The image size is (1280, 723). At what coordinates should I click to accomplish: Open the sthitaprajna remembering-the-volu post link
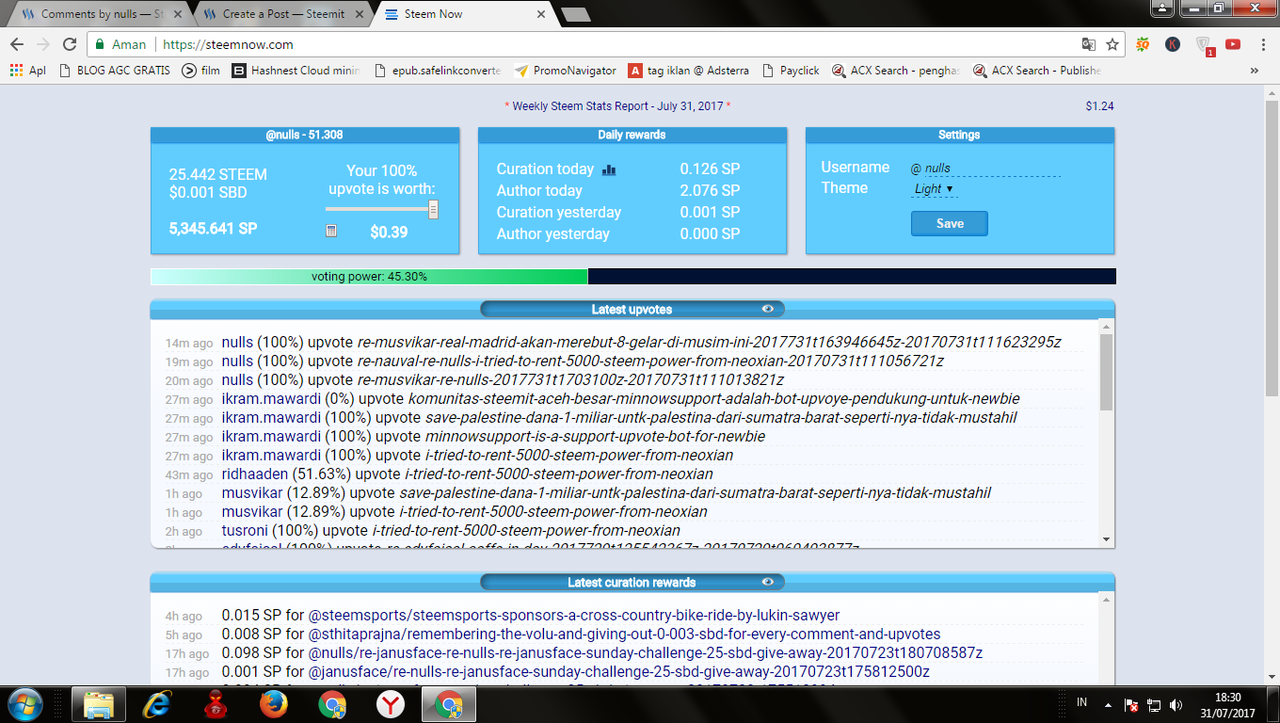pos(624,634)
